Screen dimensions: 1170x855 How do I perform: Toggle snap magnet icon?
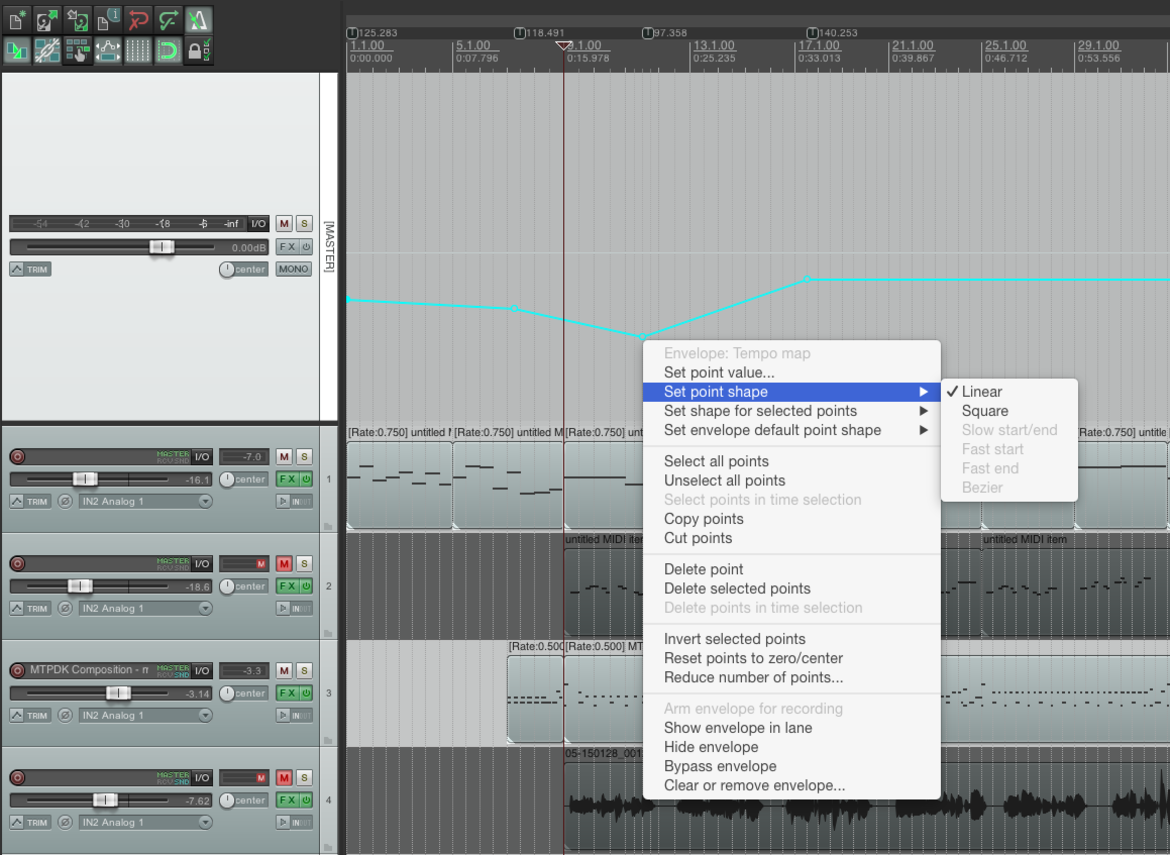(168, 51)
